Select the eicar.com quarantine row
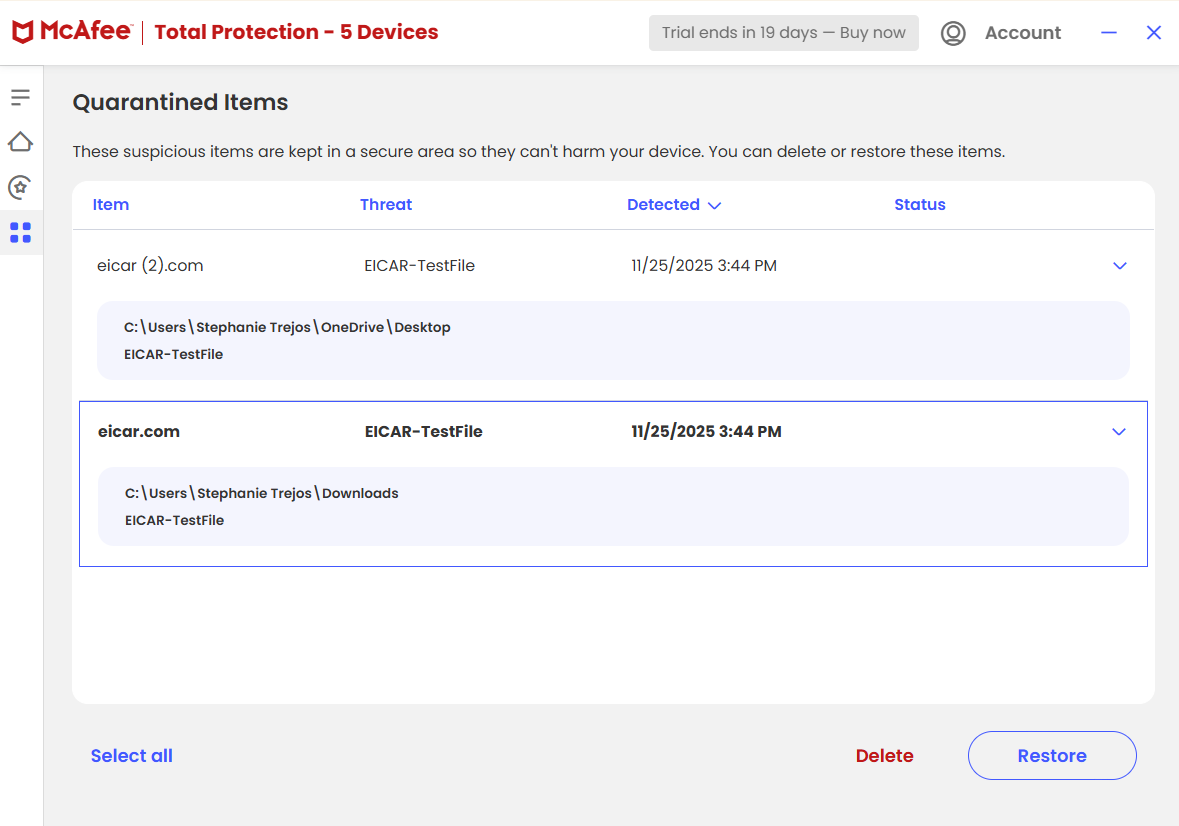The height and width of the screenshot is (826, 1179). tap(400, 431)
